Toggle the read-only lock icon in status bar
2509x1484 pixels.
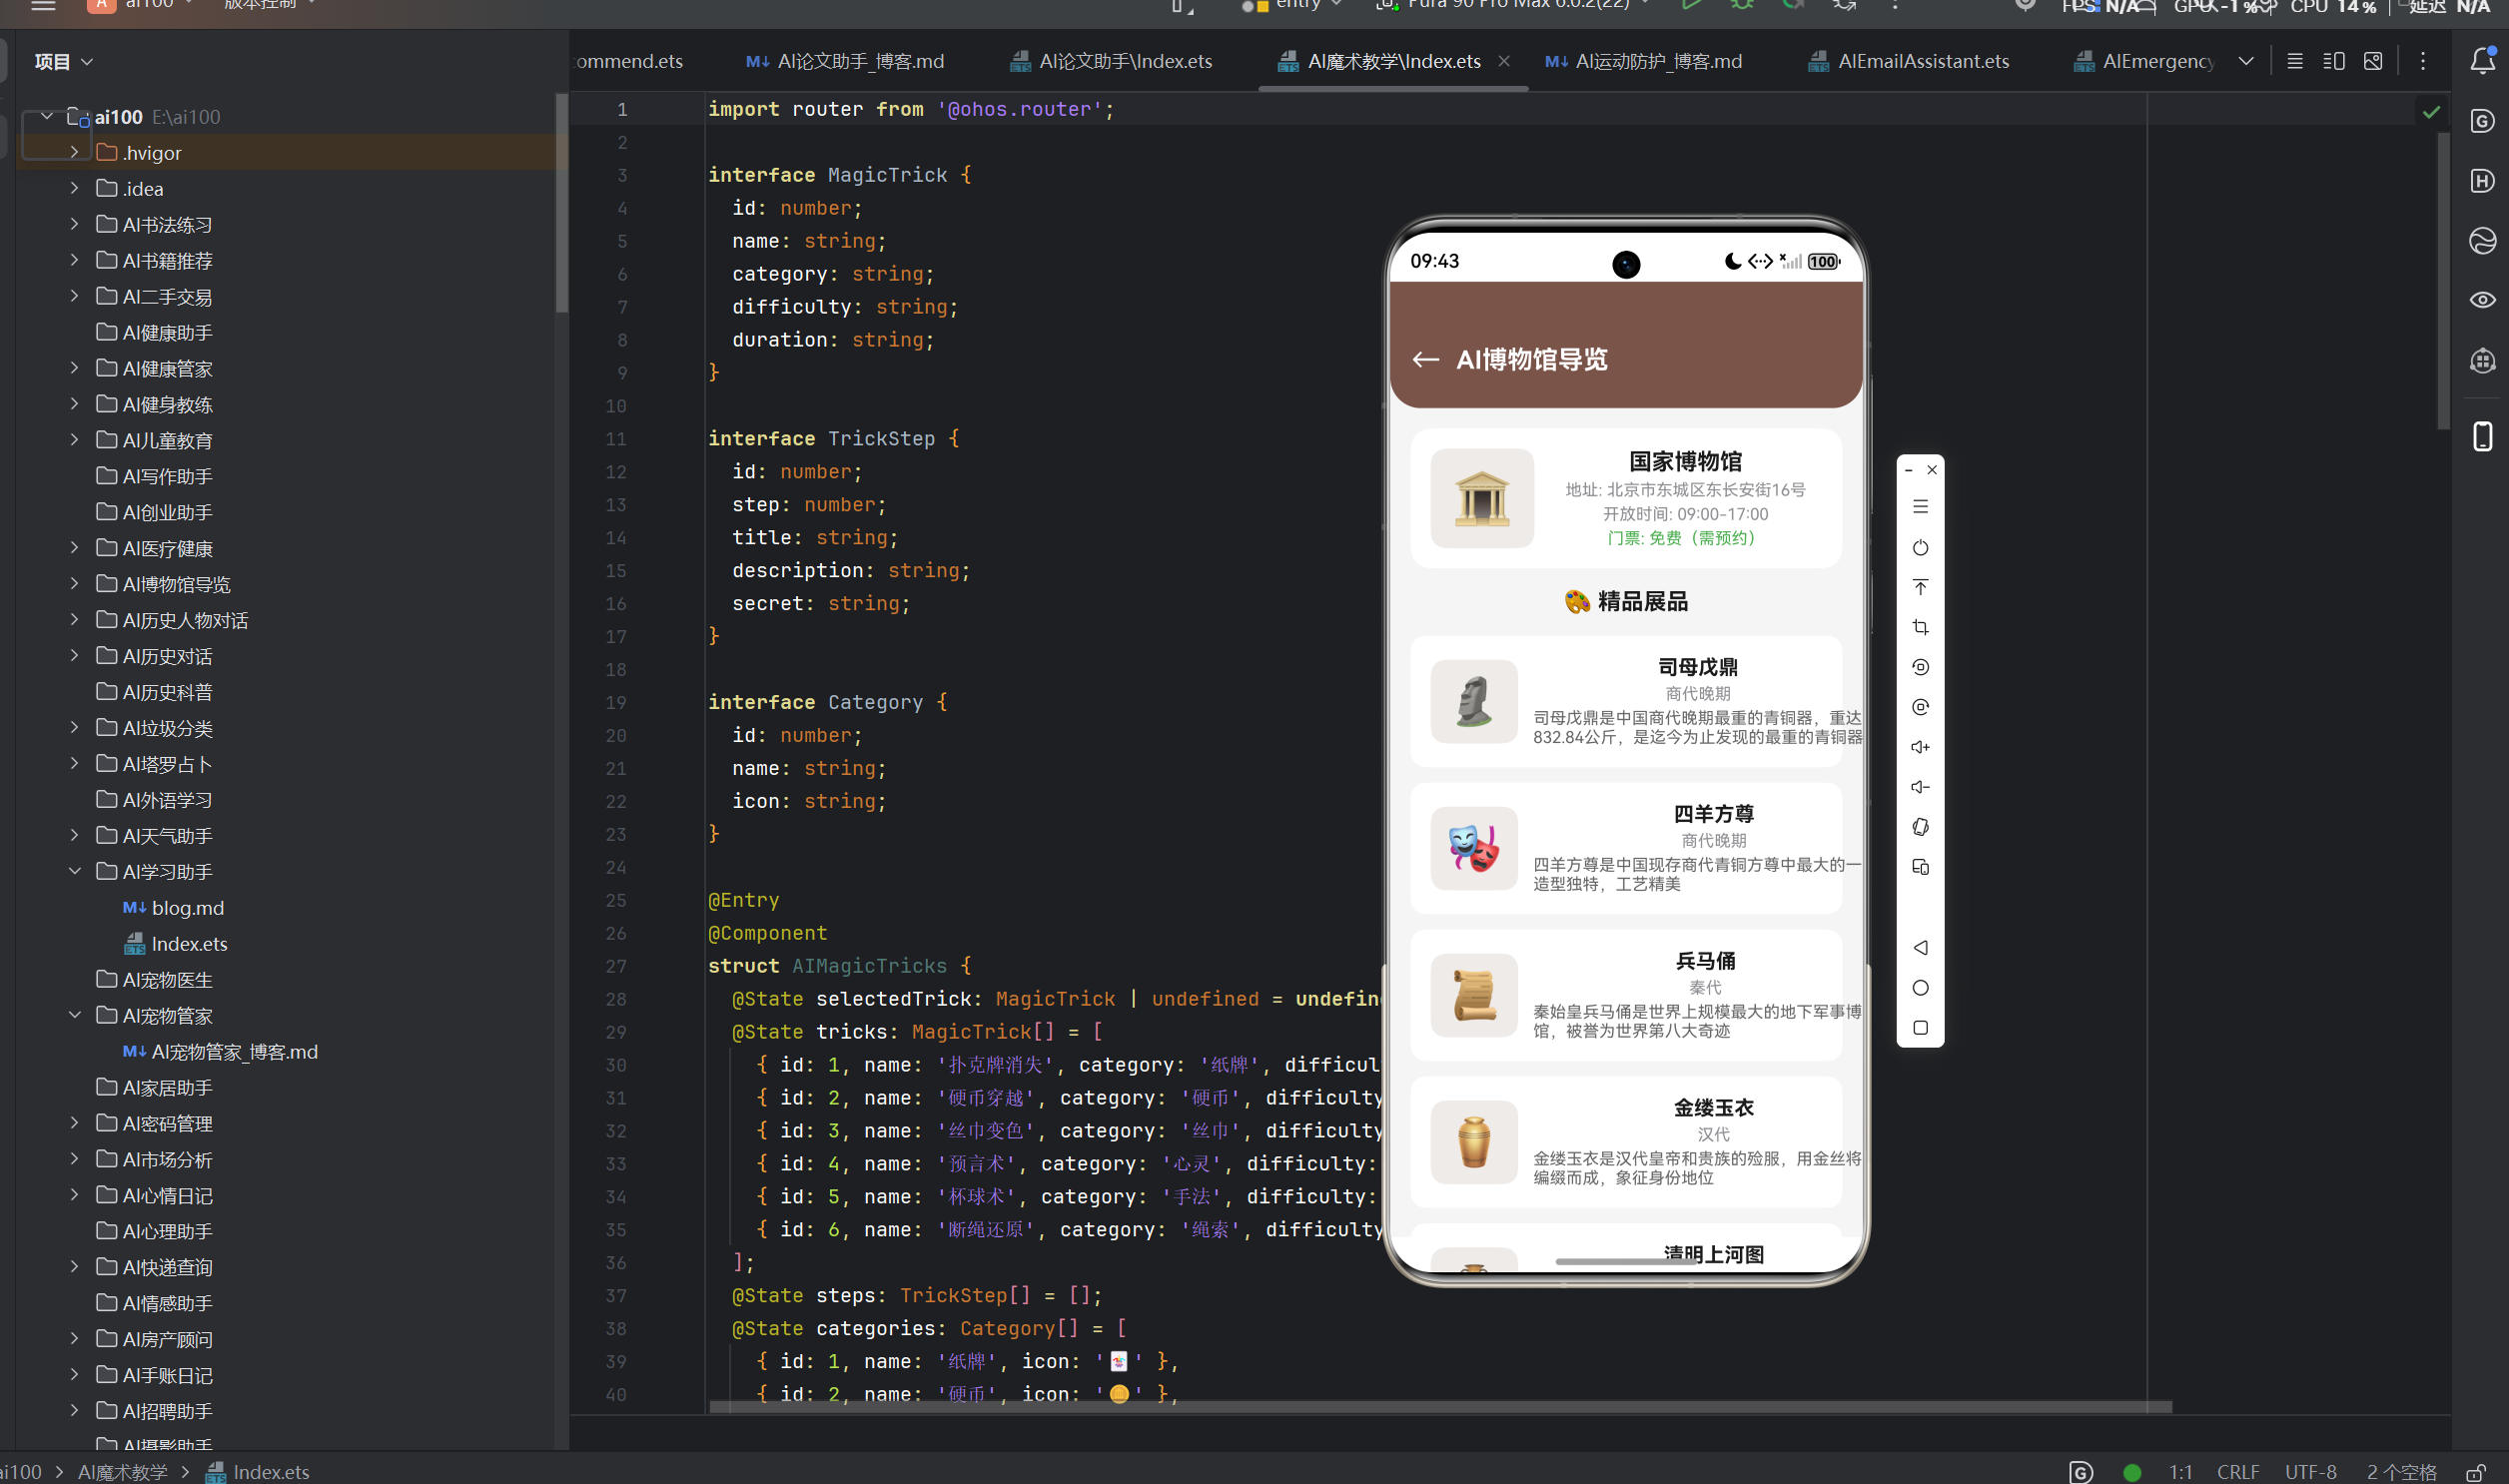coord(2476,1472)
